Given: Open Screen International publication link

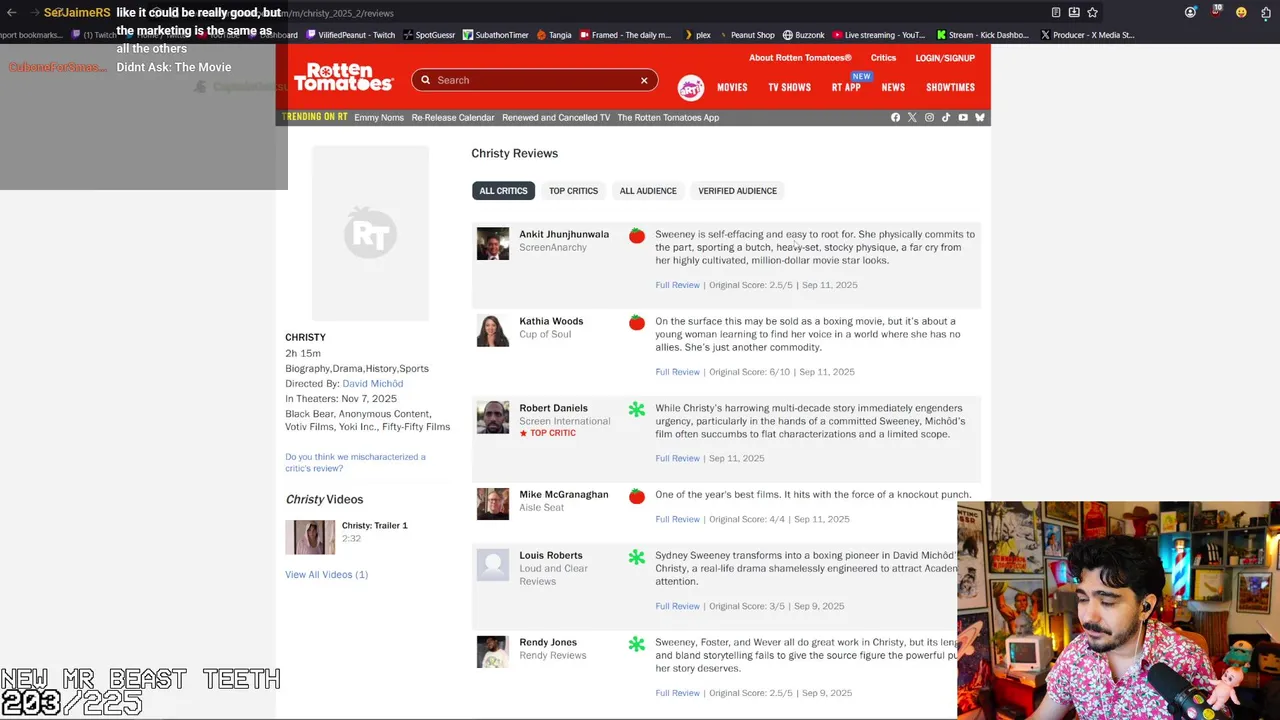Looking at the screenshot, I should pos(565,421).
